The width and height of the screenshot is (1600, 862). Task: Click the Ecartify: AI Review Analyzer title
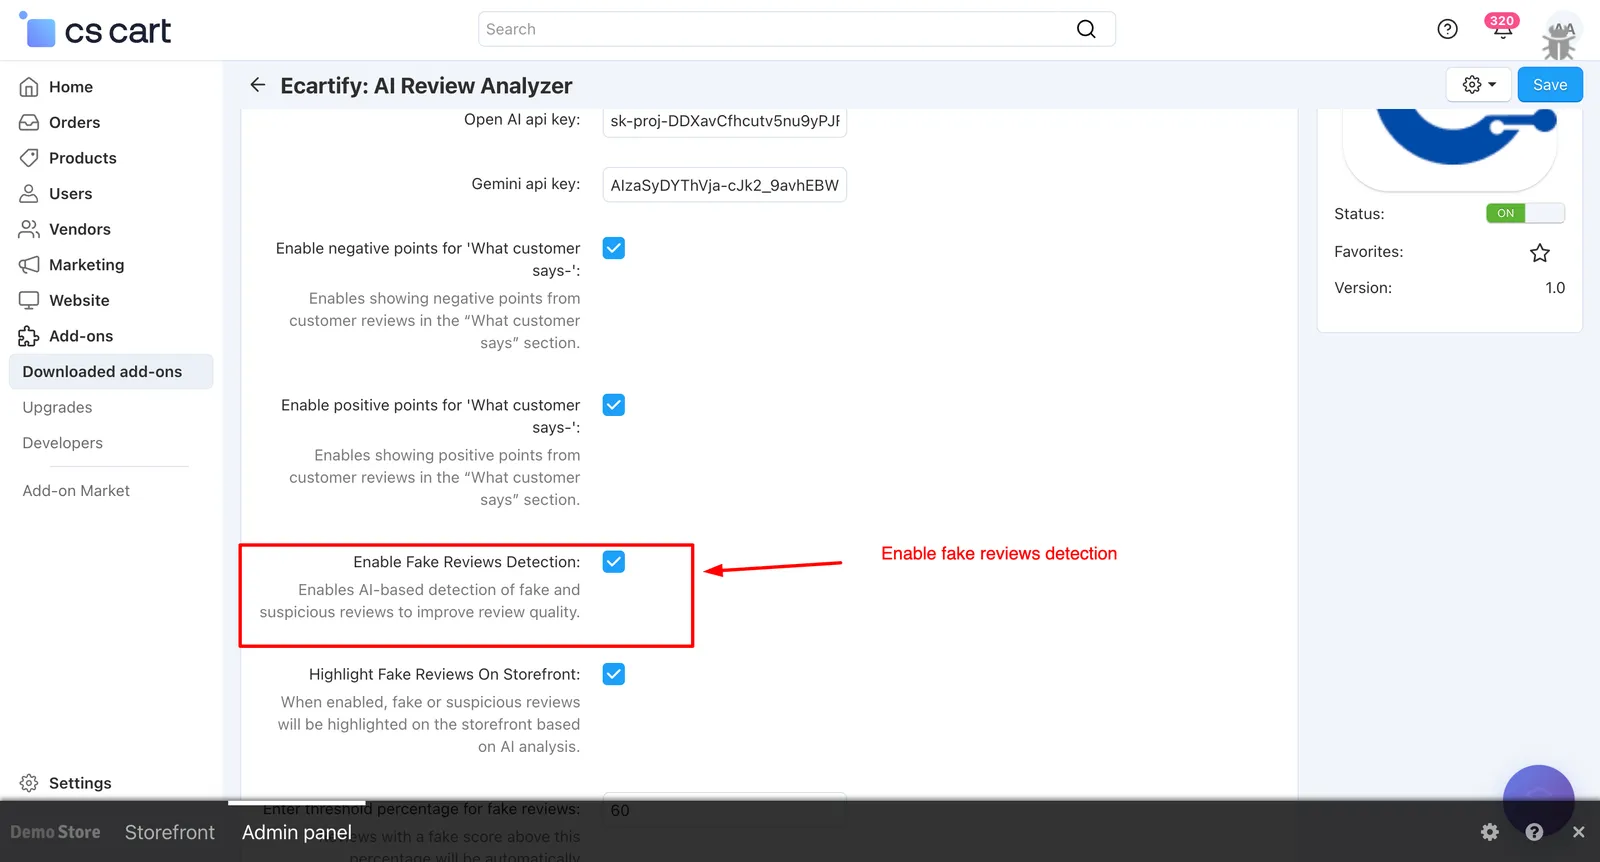click(x=426, y=86)
